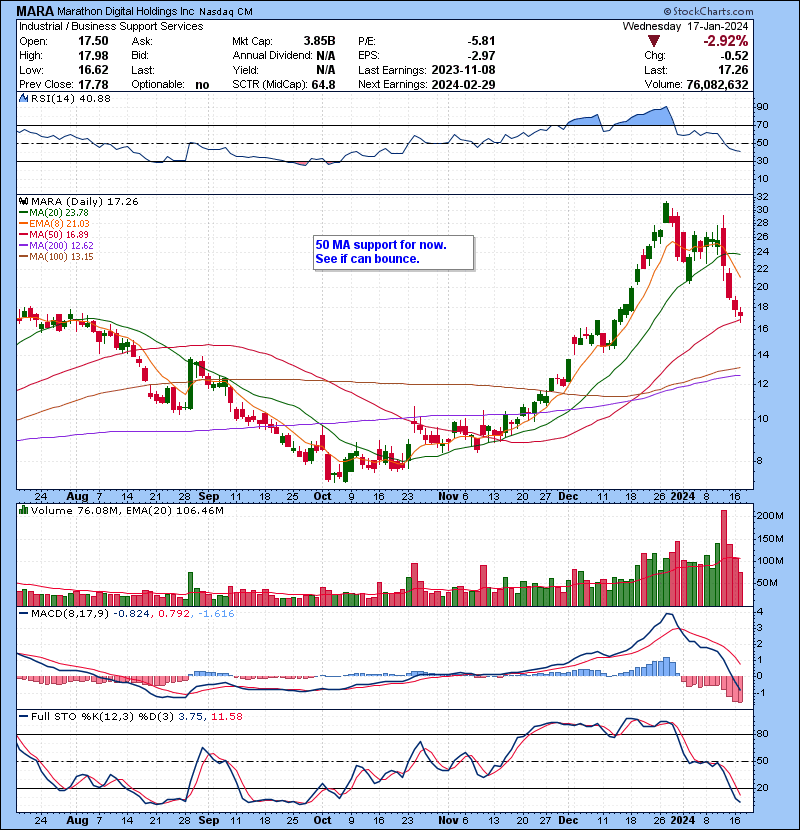Select the MACD histogram value -1.616
800x830 pixels.
click(x=216, y=614)
